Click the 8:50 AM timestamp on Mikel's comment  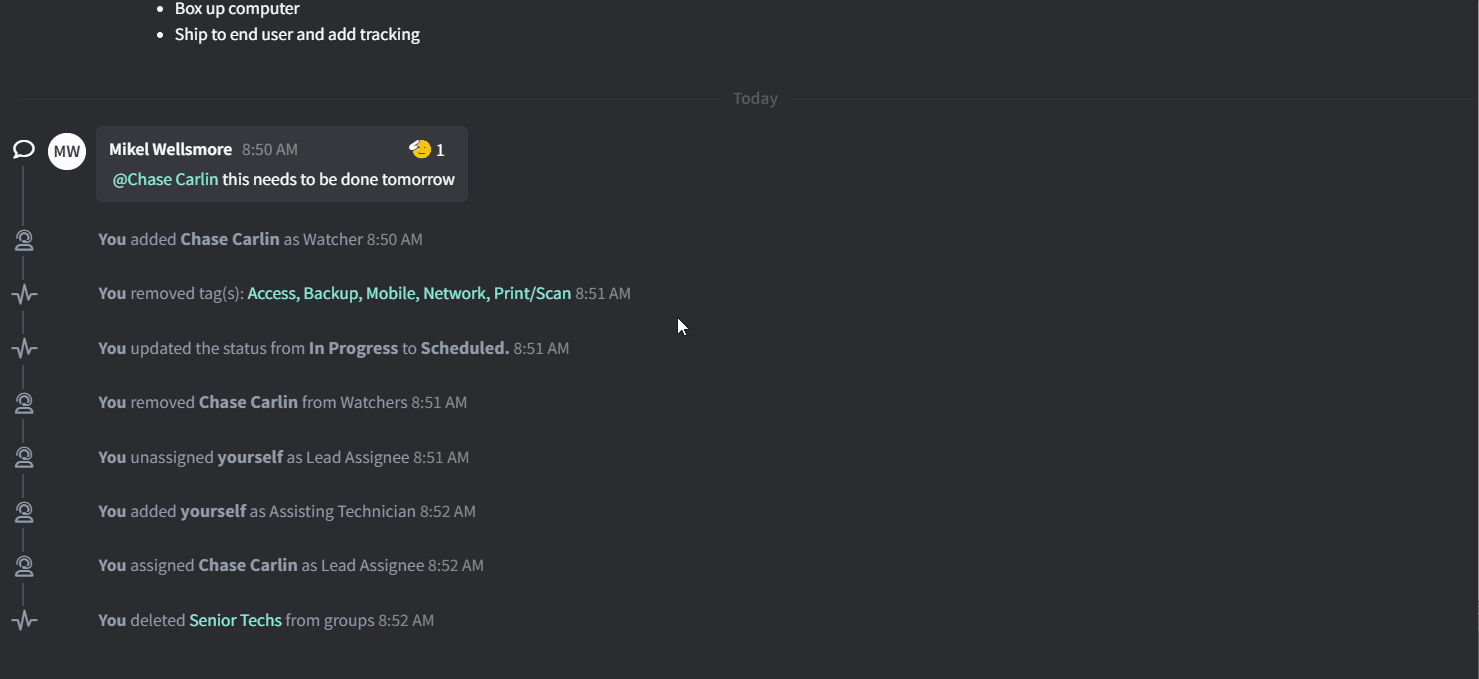tap(270, 150)
